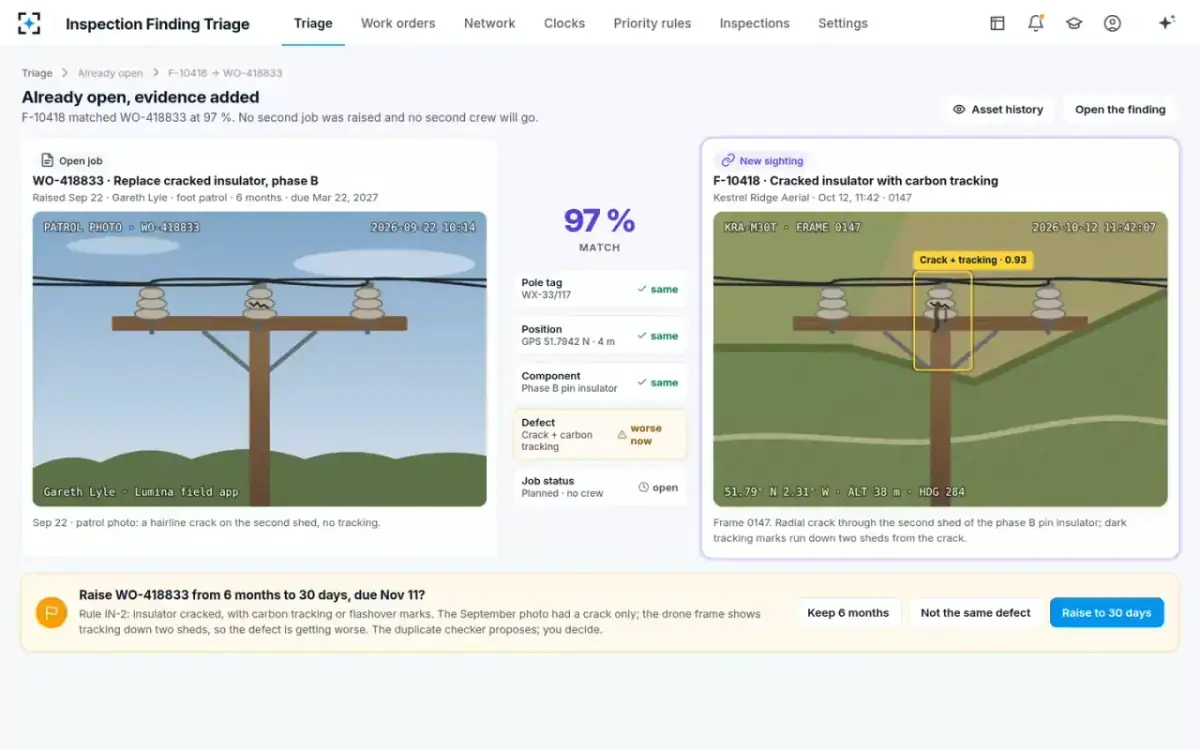Click the Phase B pin insulator component text
The height and width of the screenshot is (750, 1200).
[569, 388]
